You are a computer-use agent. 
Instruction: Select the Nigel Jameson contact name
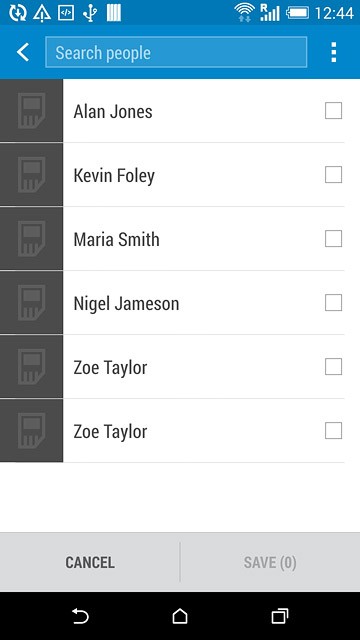(126, 304)
